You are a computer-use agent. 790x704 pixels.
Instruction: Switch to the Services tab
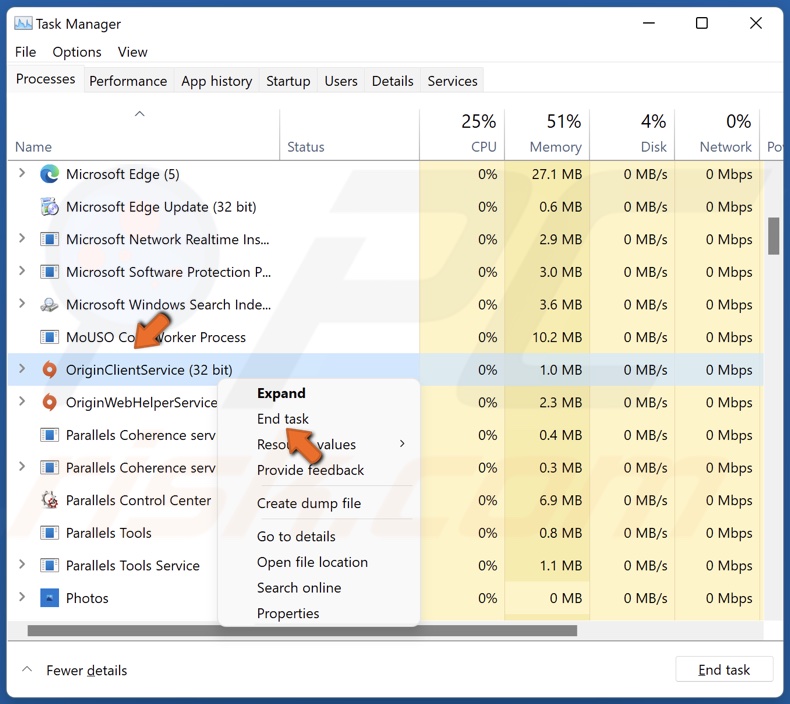tap(452, 81)
